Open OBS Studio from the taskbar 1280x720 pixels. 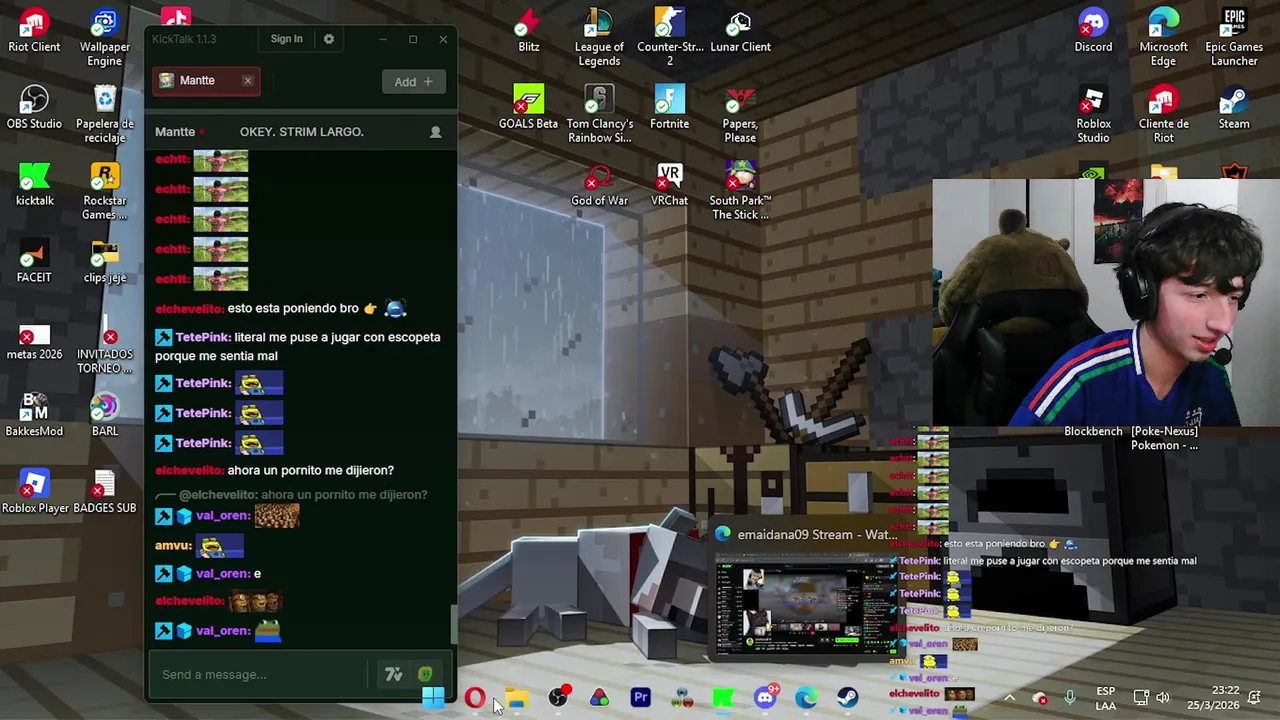(x=558, y=698)
